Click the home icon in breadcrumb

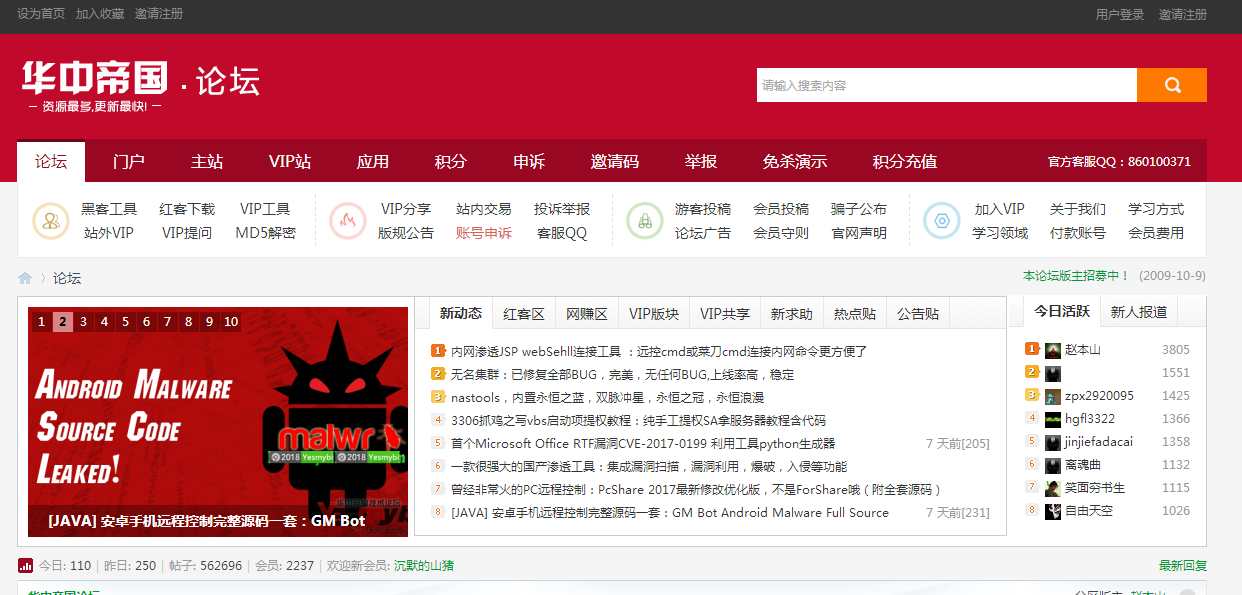pyautogui.click(x=25, y=278)
